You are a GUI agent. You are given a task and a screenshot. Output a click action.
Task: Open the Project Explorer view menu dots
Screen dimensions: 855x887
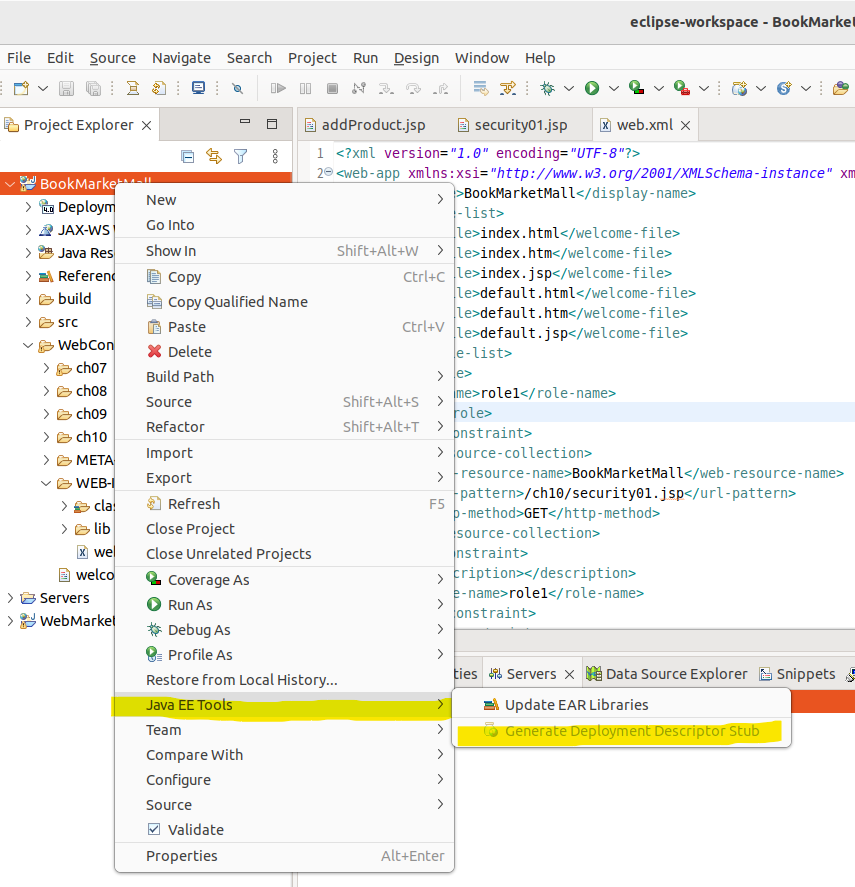[275, 156]
